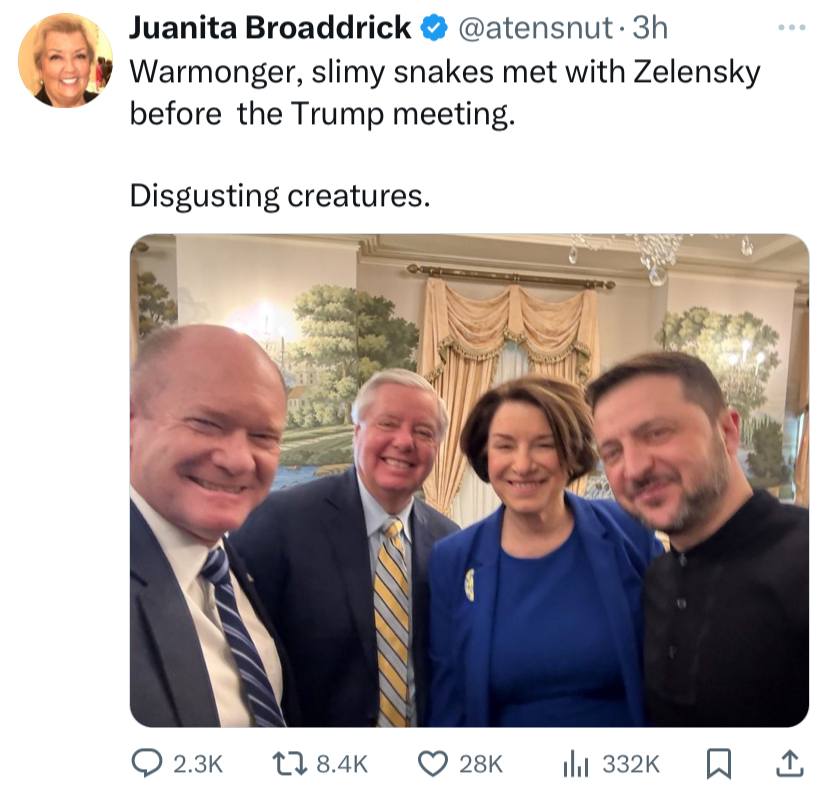The height and width of the screenshot is (792, 828).
Task: Open the three-dot more options menu
Action: click(x=792, y=27)
